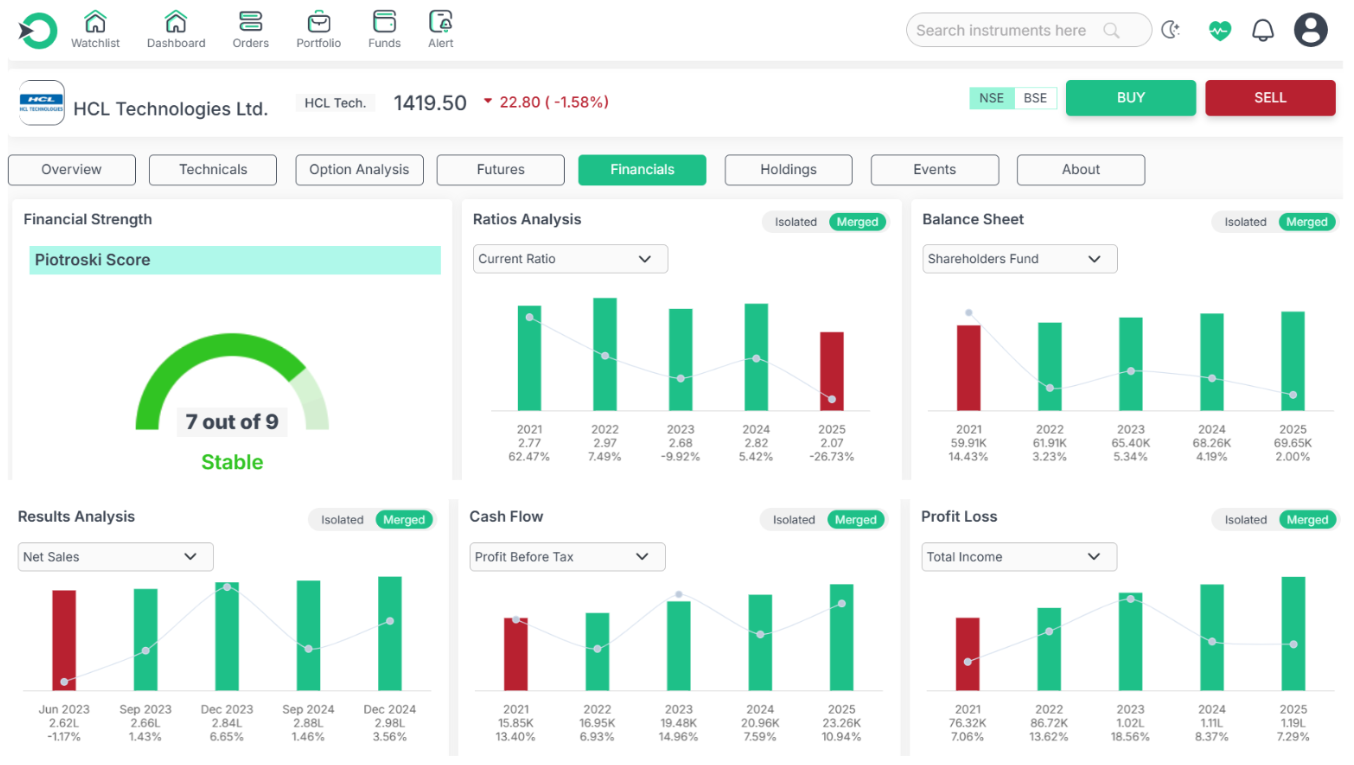Viewport: 1354px width, 765px height.
Task: Open the Orders icon
Action: click(x=250, y=22)
